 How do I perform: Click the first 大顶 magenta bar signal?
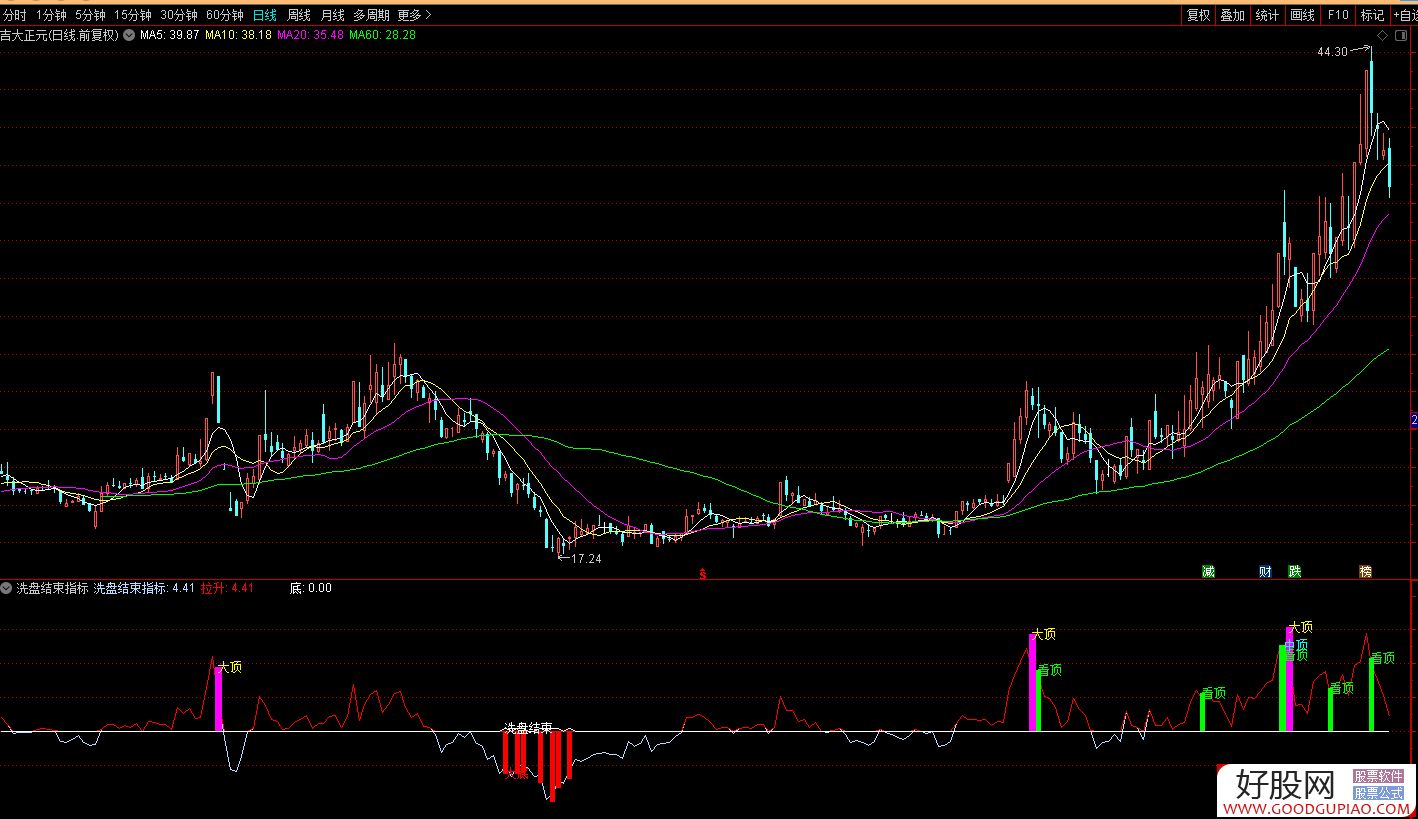pyautogui.click(x=218, y=697)
